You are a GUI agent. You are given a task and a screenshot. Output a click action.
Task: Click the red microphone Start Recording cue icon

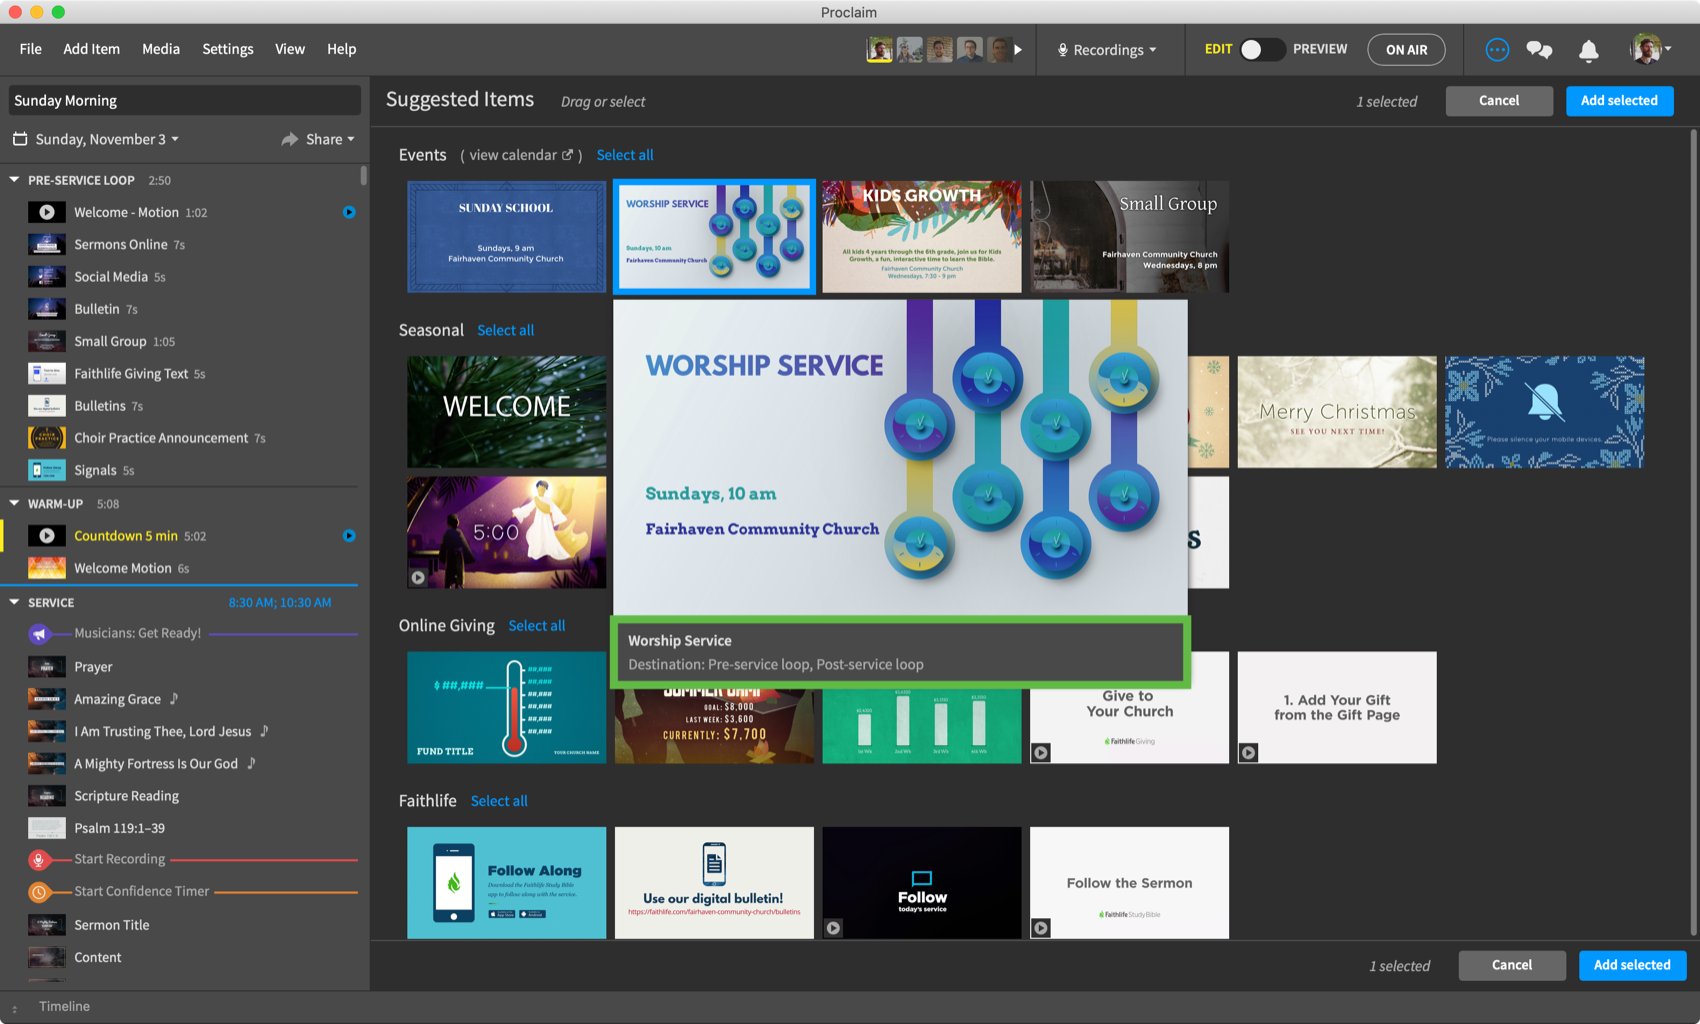pyautogui.click(x=38, y=860)
